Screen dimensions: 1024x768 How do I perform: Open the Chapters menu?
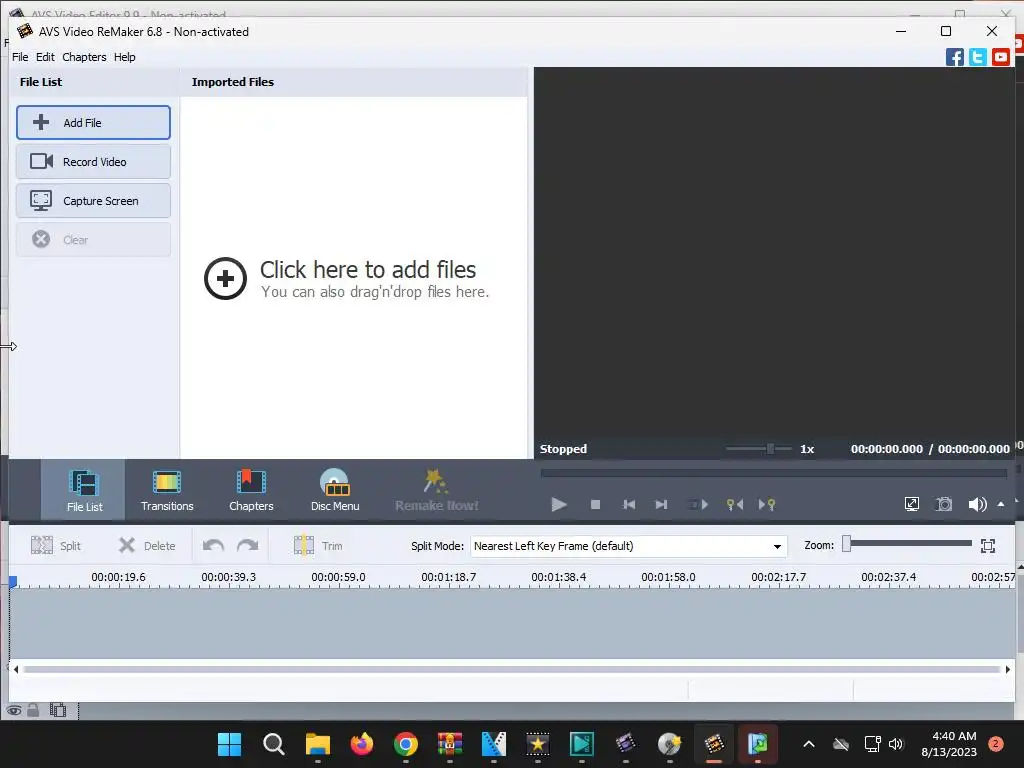(x=84, y=57)
